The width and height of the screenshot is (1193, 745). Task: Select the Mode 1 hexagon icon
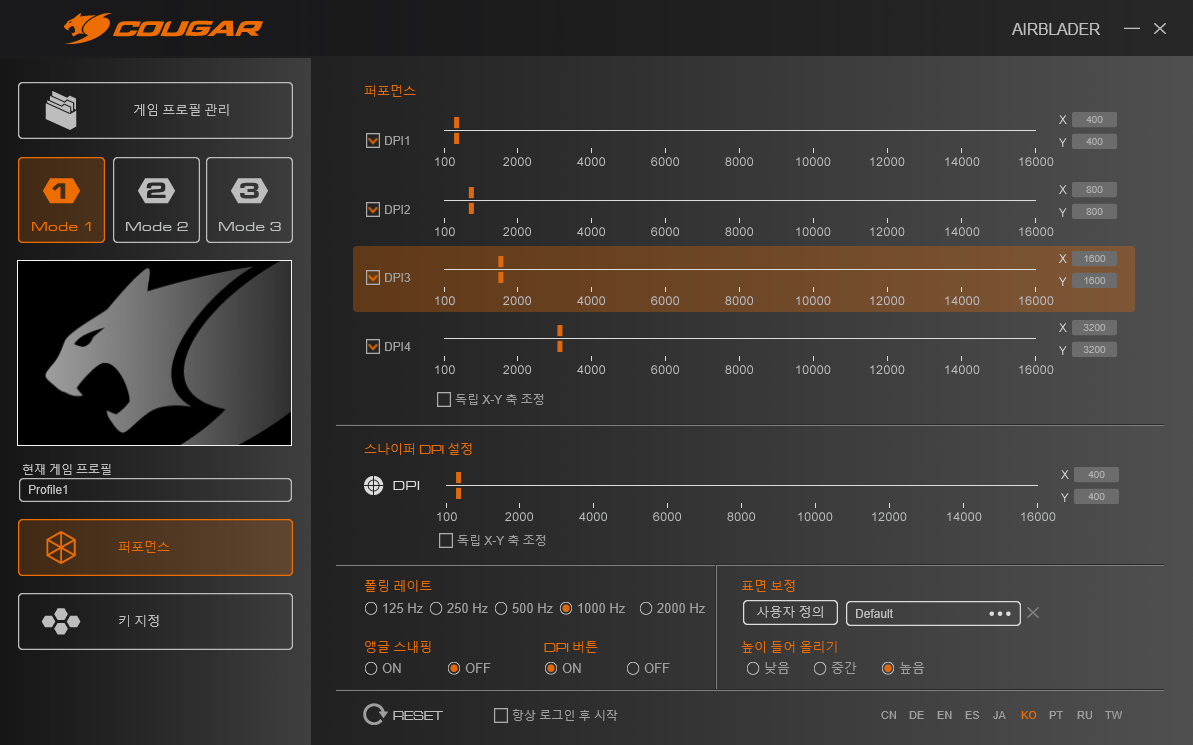[61, 191]
